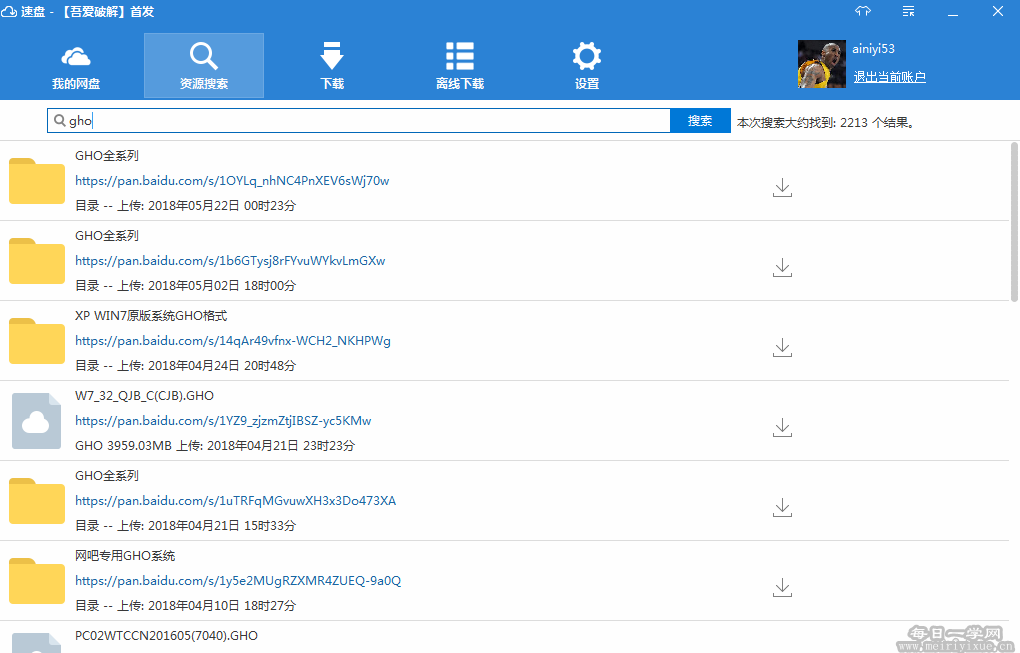Image resolution: width=1020 pixels, height=653 pixels.
Task: Click the user avatar picture
Action: point(822,64)
